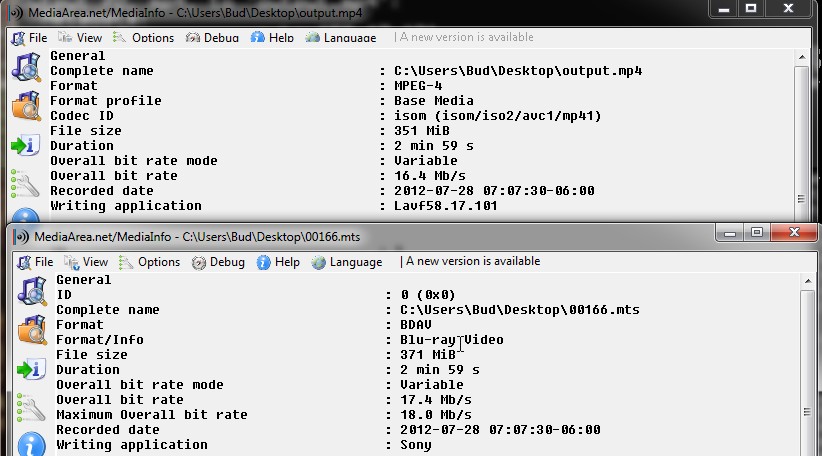The image size is (822, 456).
Task: Click open-folder sidebar icon in output.mp4 window
Action: 26,105
